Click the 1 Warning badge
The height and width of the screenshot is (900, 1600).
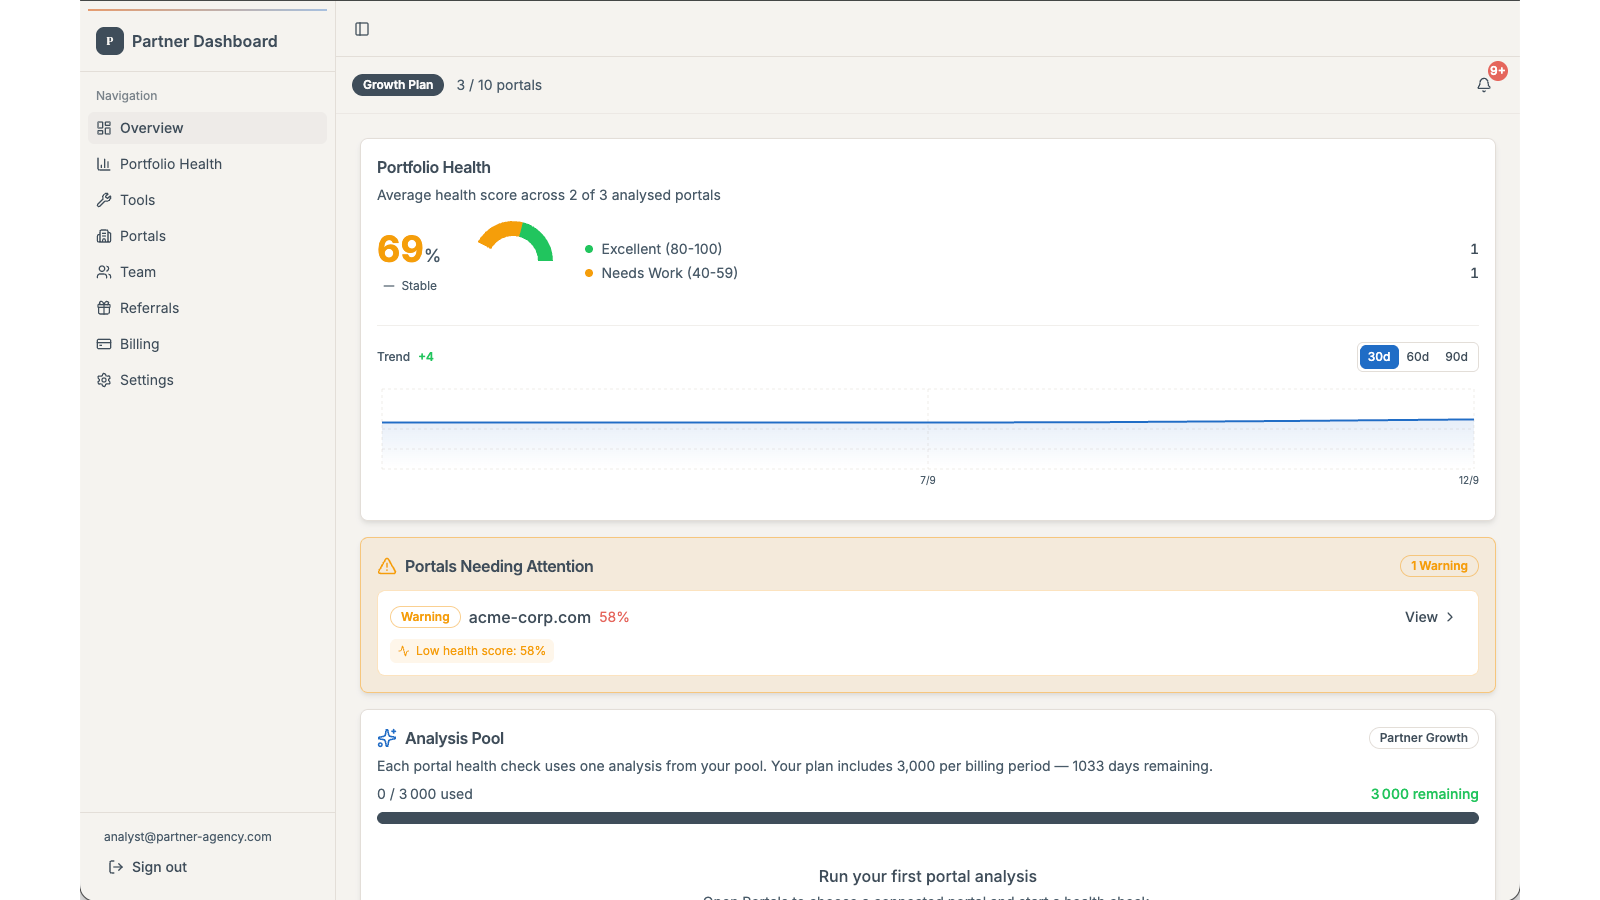[1439, 566]
